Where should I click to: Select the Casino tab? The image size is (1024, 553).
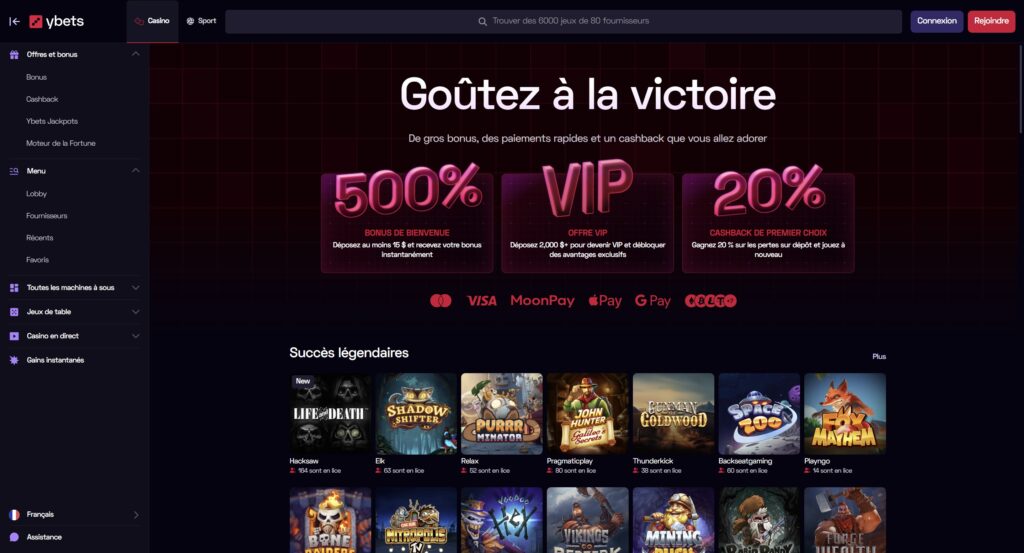pos(152,21)
